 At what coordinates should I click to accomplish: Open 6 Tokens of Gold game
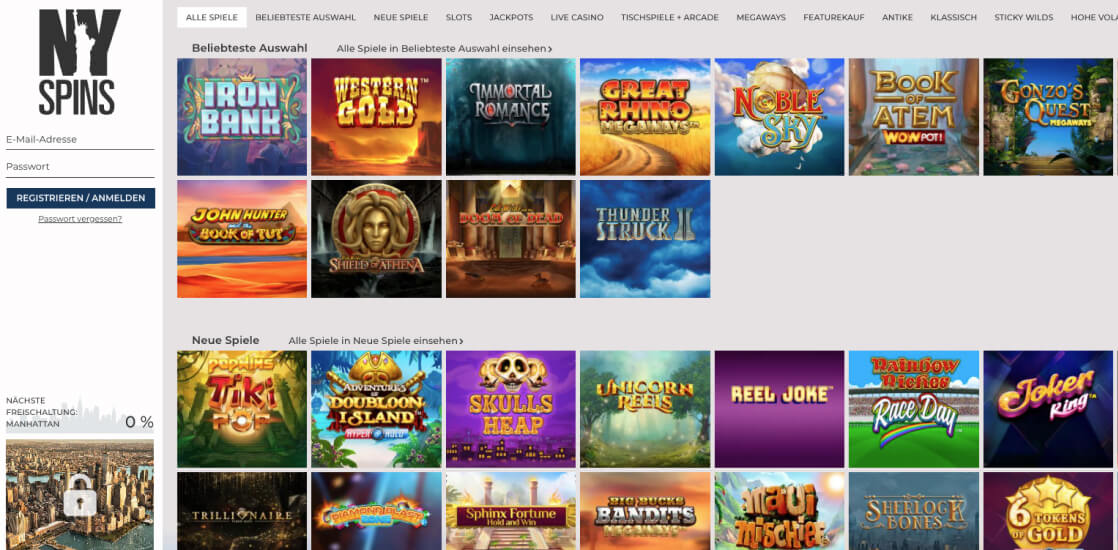pos(1048,511)
